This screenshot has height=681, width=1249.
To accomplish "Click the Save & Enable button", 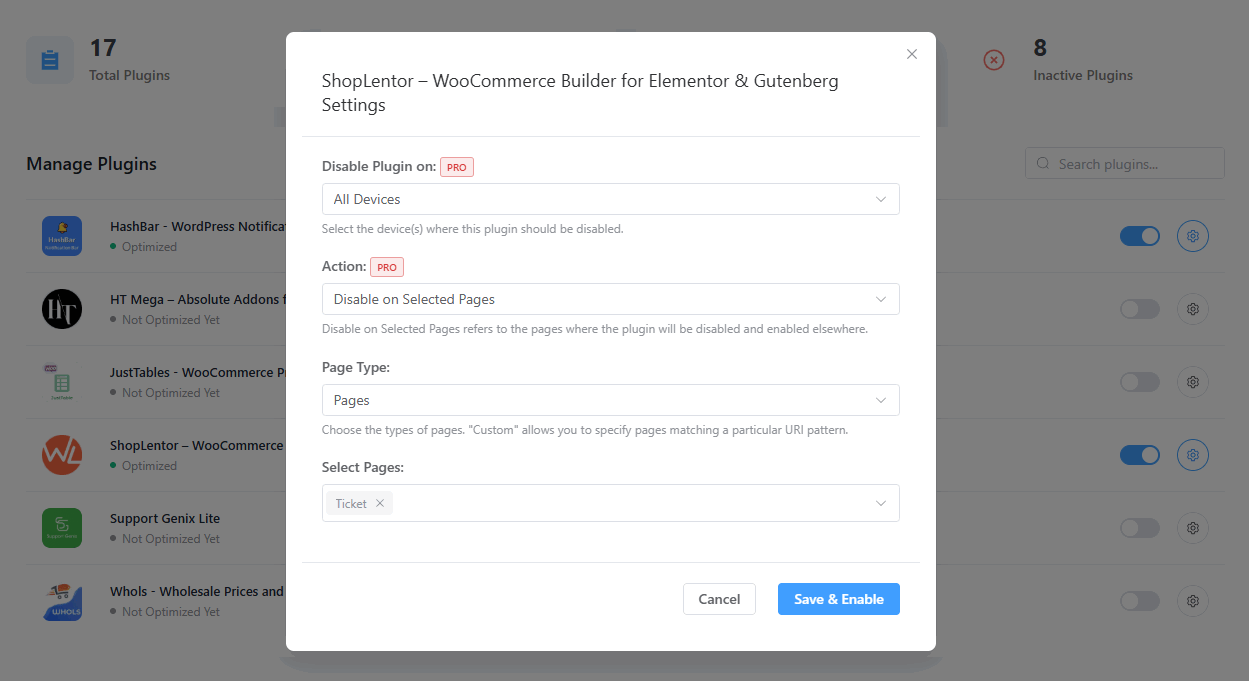I will (x=839, y=599).
